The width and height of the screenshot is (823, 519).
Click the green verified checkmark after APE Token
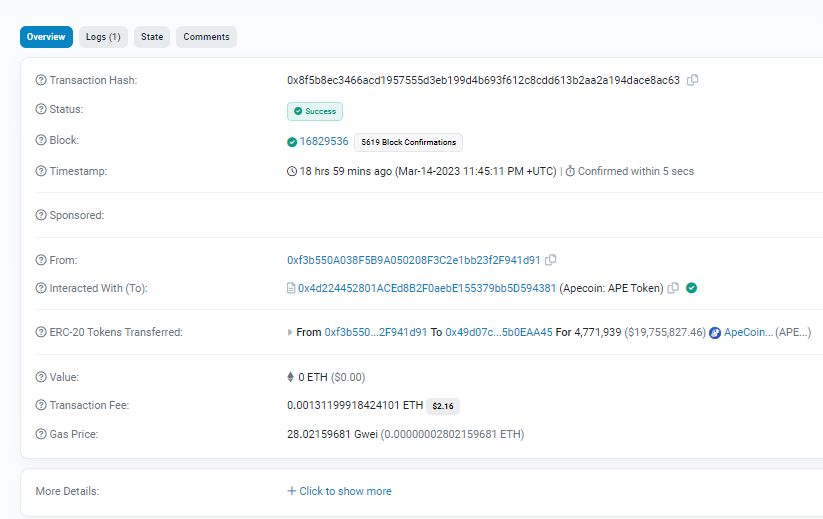[691, 288]
